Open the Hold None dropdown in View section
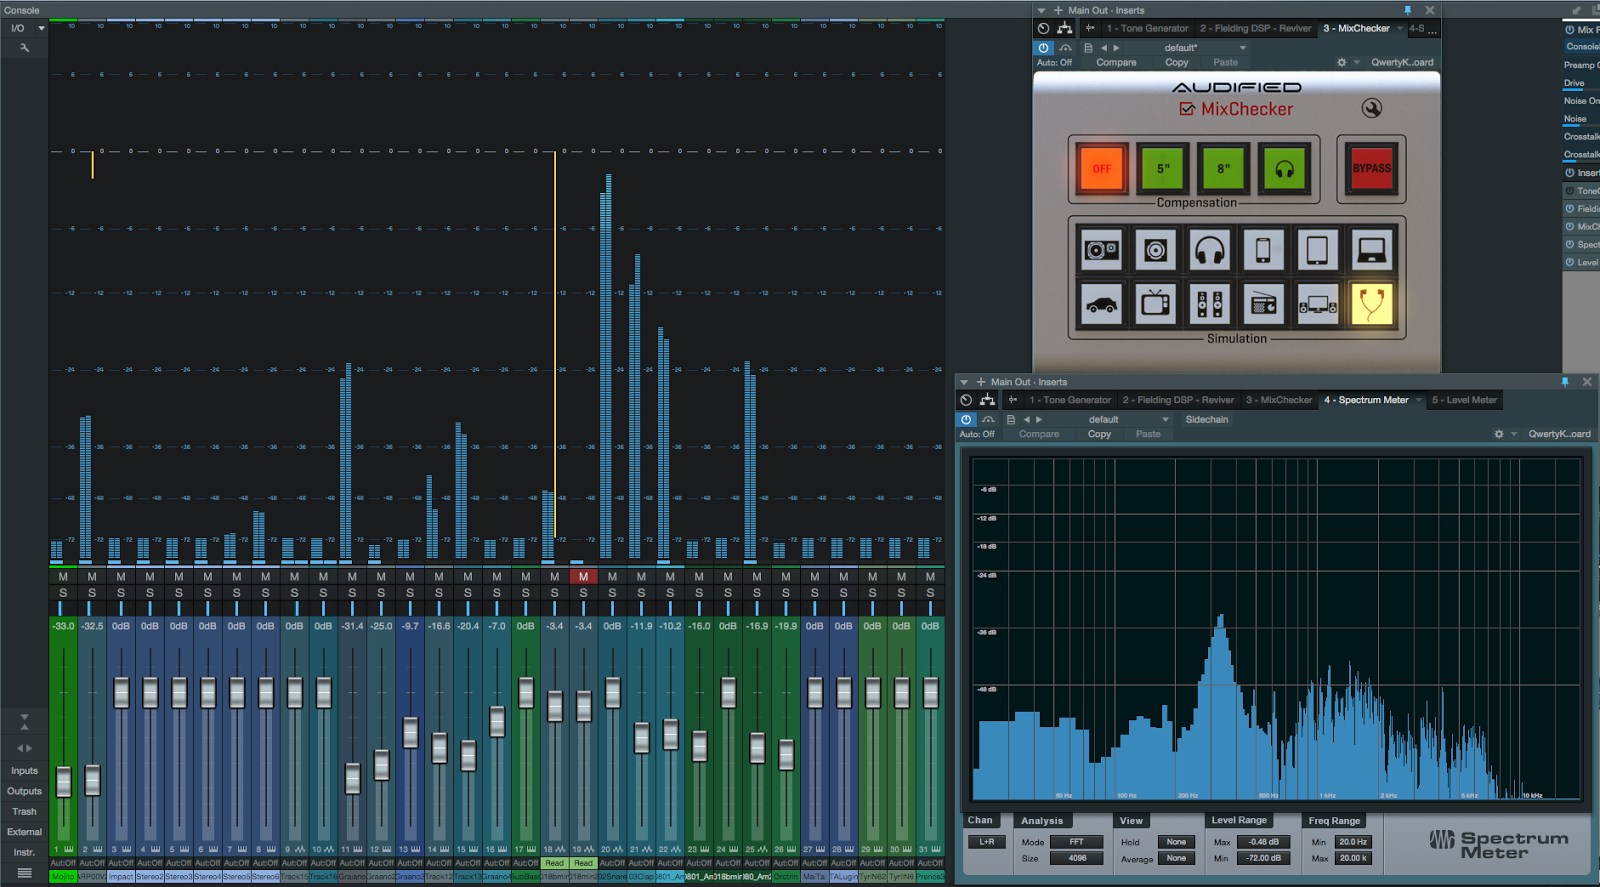The image size is (1600, 887). tap(1176, 842)
